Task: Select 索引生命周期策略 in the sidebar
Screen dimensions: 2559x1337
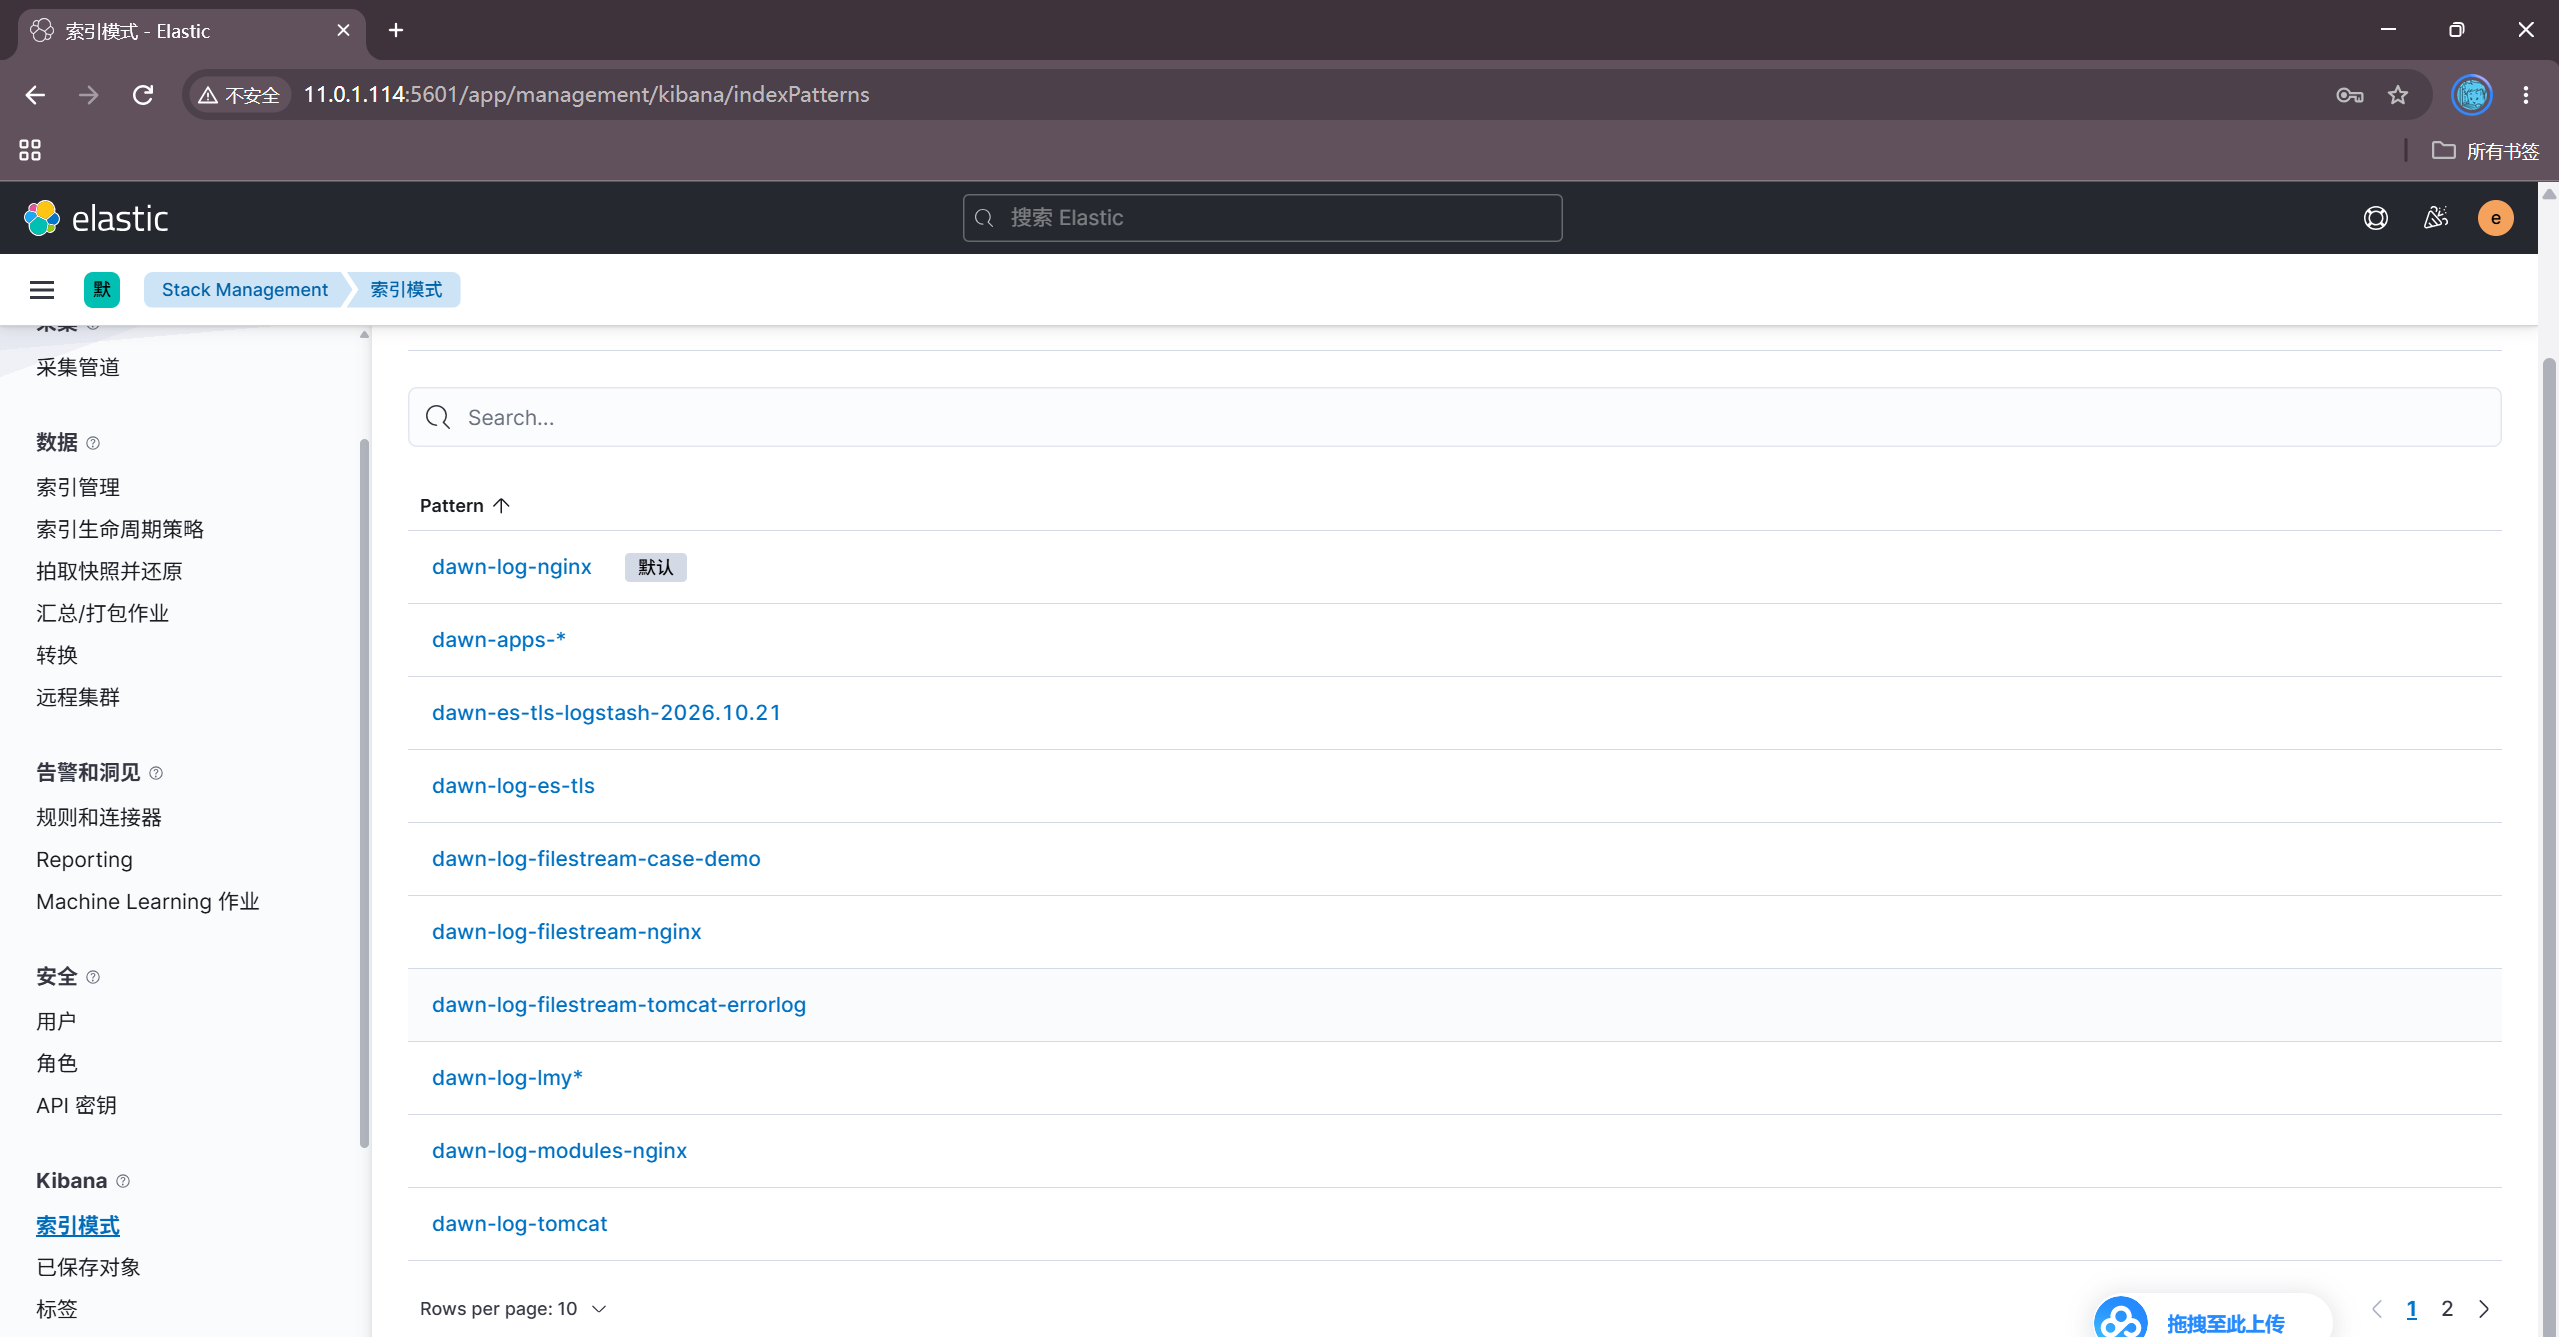Action: pos(120,530)
